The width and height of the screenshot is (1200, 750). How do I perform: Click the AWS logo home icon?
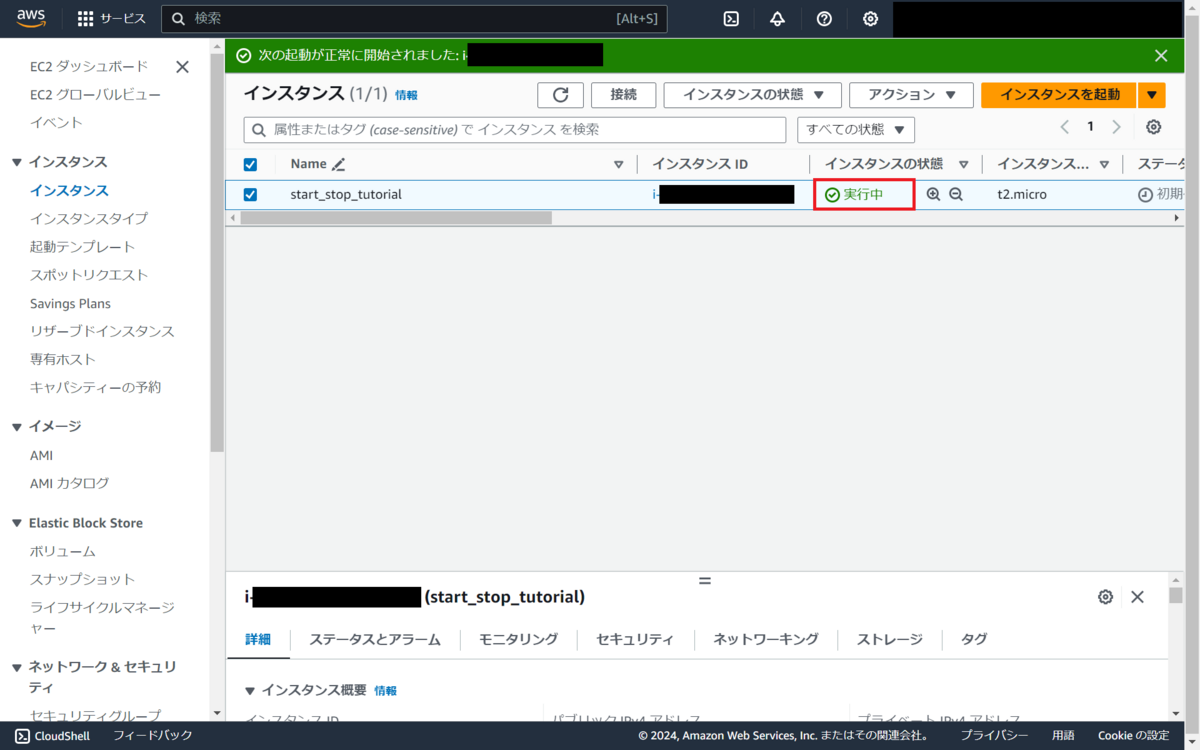coord(31,18)
